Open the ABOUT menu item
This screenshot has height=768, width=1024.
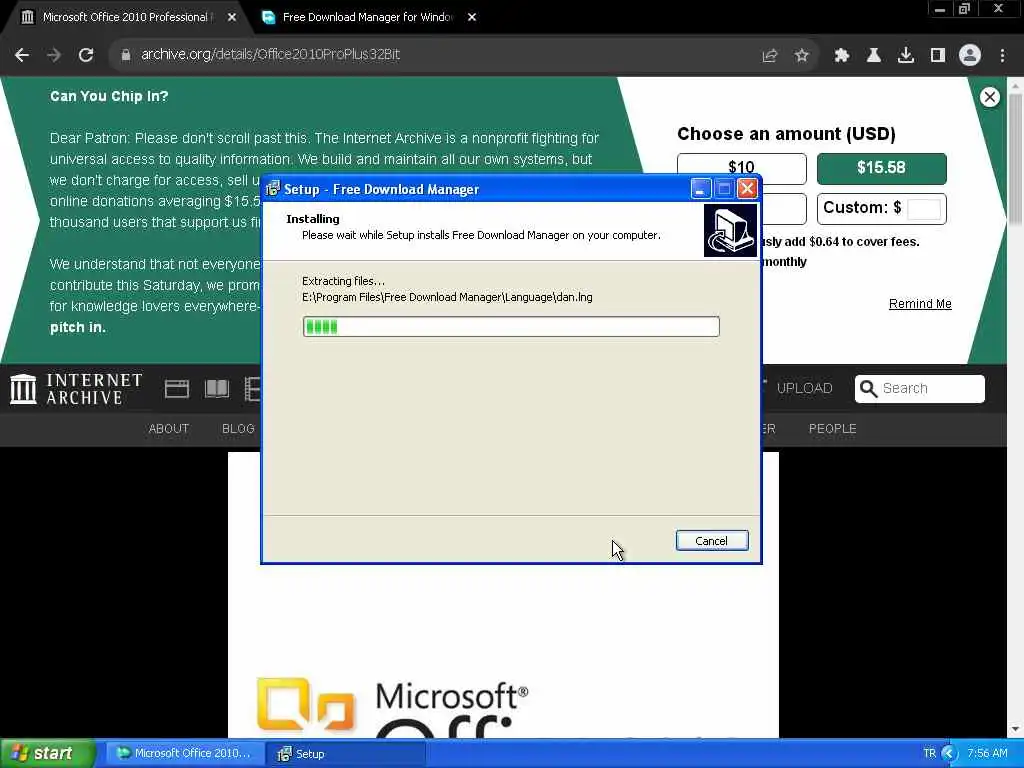coord(168,429)
